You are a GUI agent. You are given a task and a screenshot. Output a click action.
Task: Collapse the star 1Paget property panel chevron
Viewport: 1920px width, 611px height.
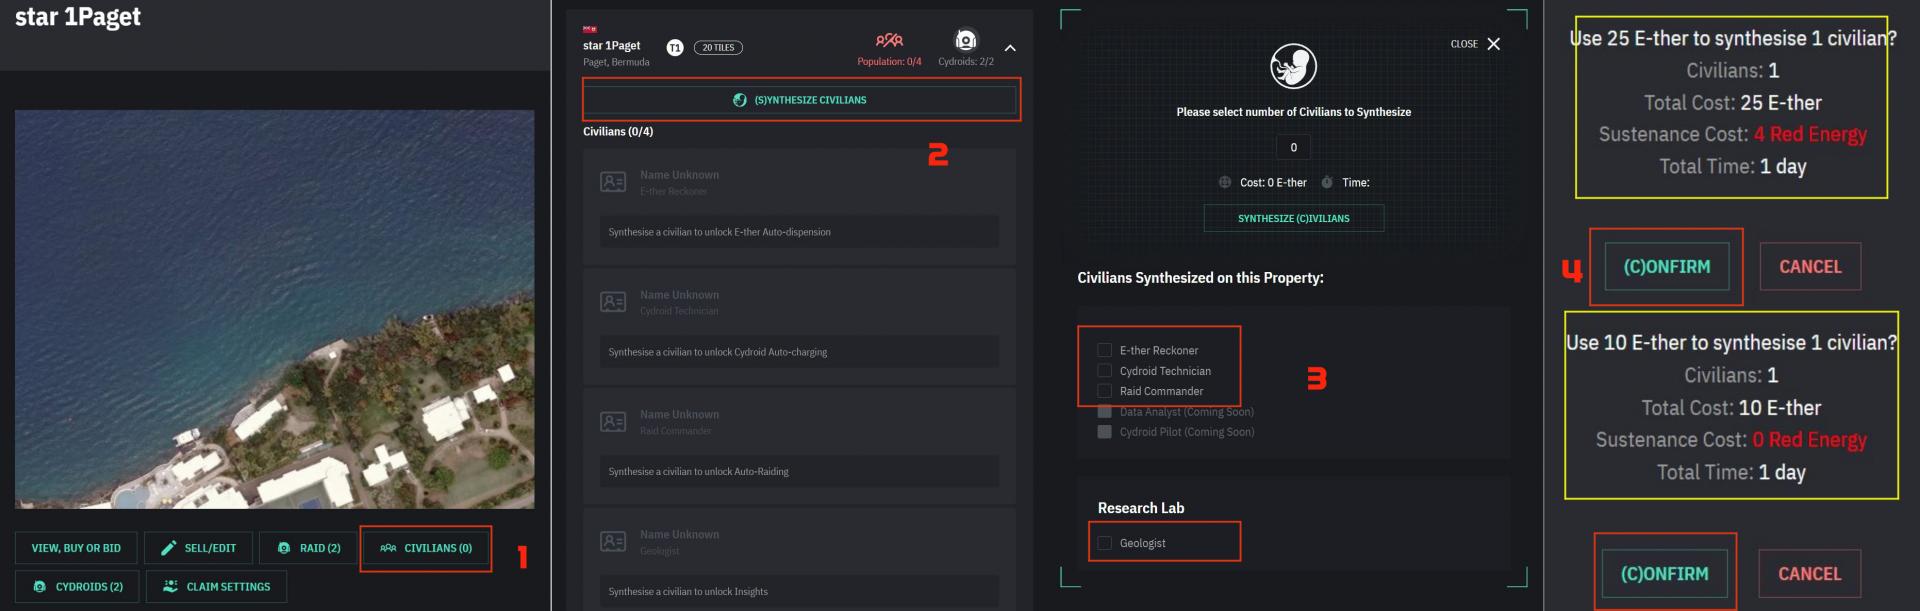(x=1010, y=48)
